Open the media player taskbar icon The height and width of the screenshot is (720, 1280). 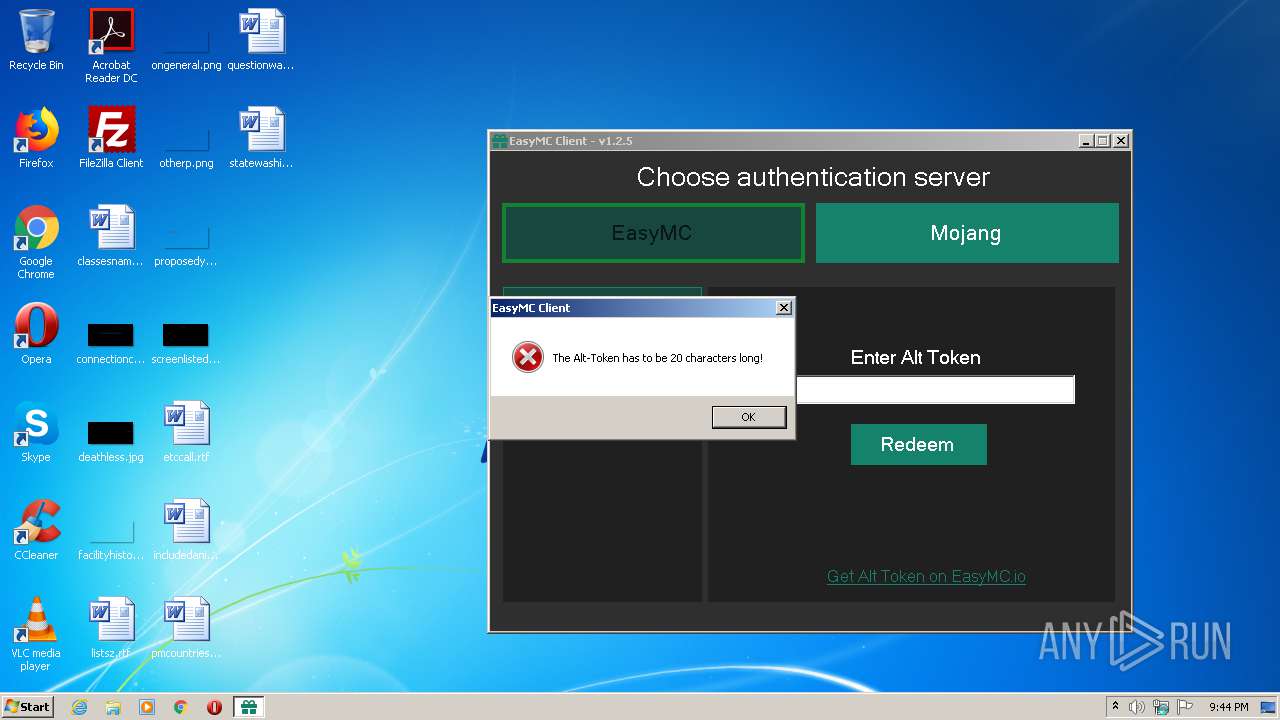pyautogui.click(x=147, y=707)
